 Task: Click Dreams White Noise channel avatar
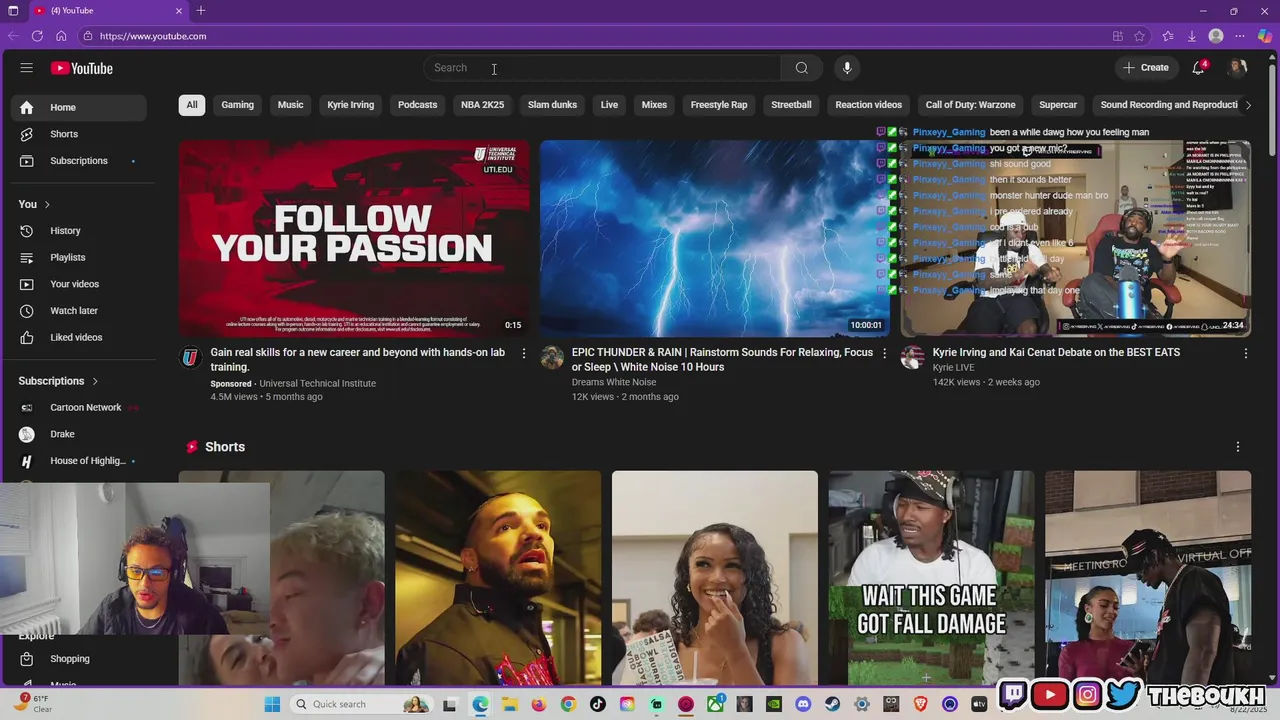tap(552, 358)
